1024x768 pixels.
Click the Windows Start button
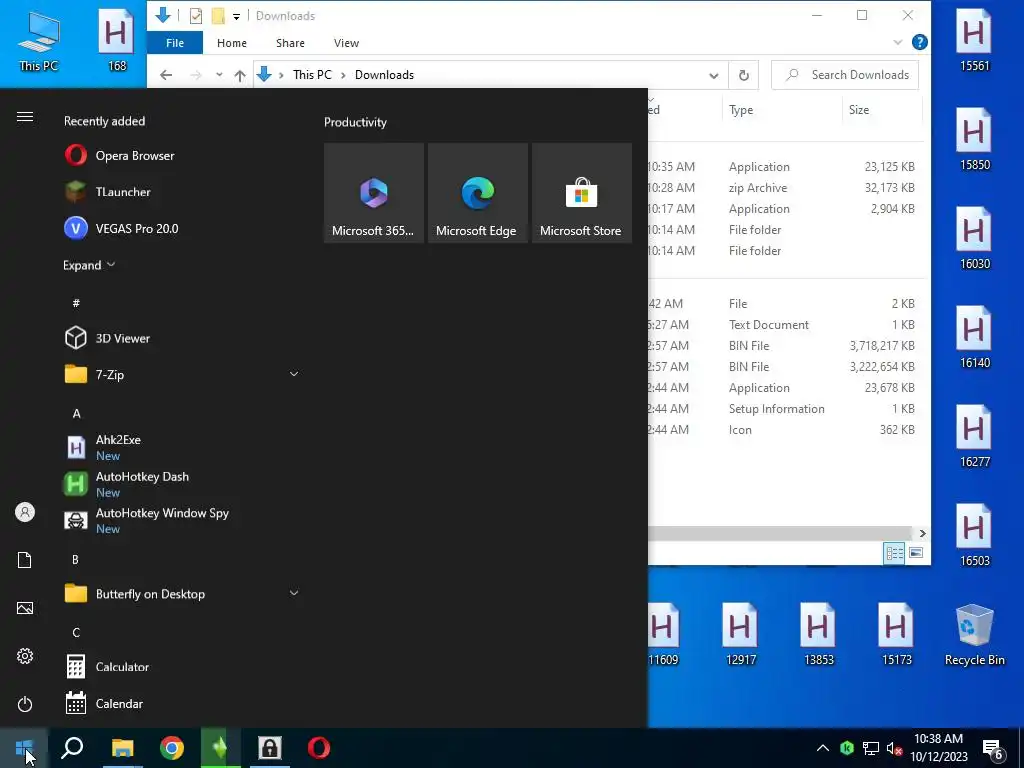coord(24,748)
